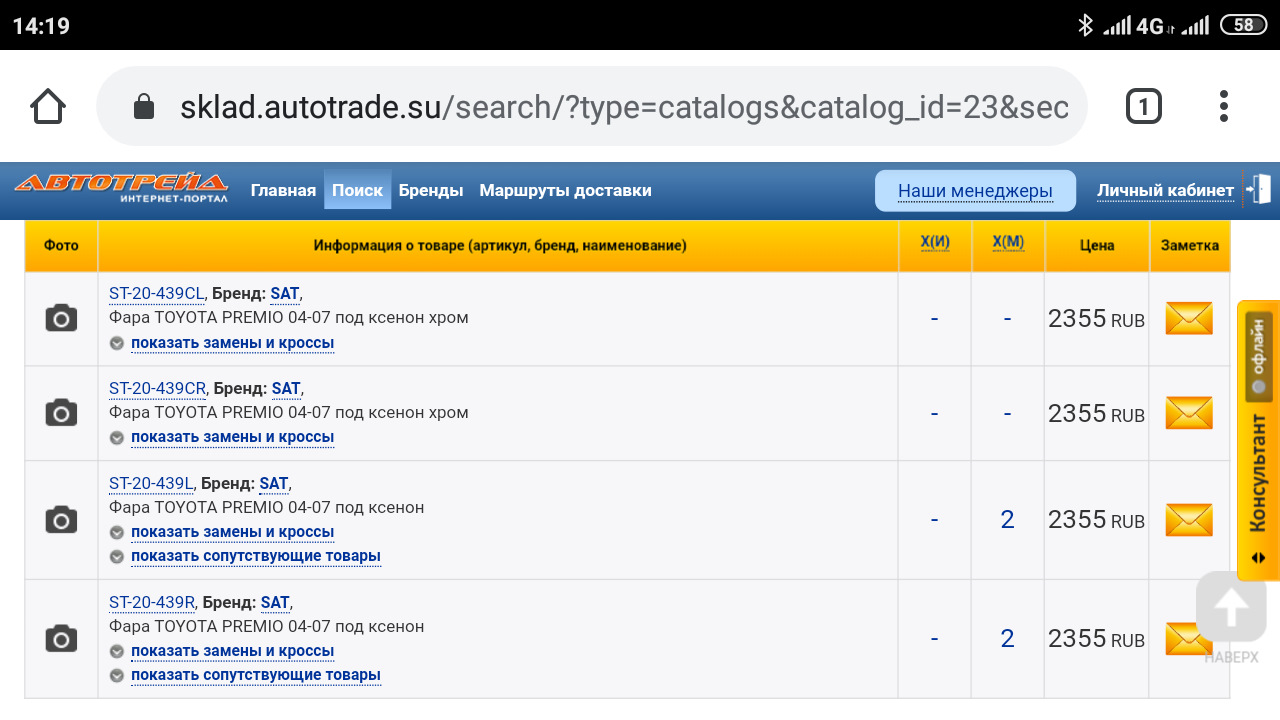
Task: Expand замены и кроссы for ST-20-439CR
Action: (x=232, y=437)
